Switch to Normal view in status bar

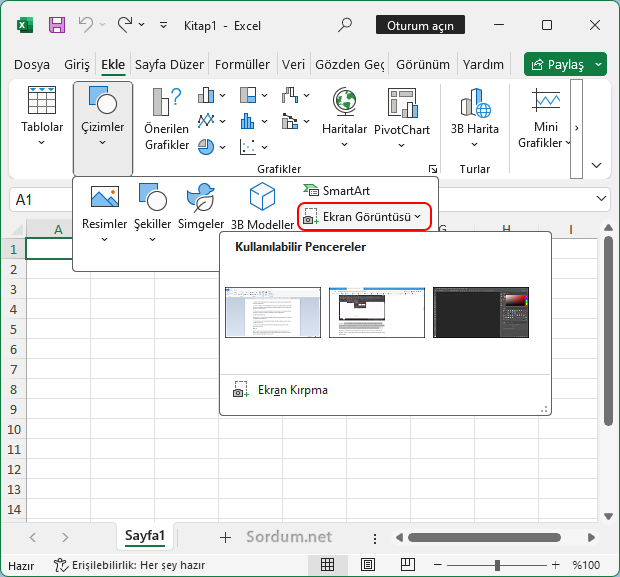pos(327,565)
